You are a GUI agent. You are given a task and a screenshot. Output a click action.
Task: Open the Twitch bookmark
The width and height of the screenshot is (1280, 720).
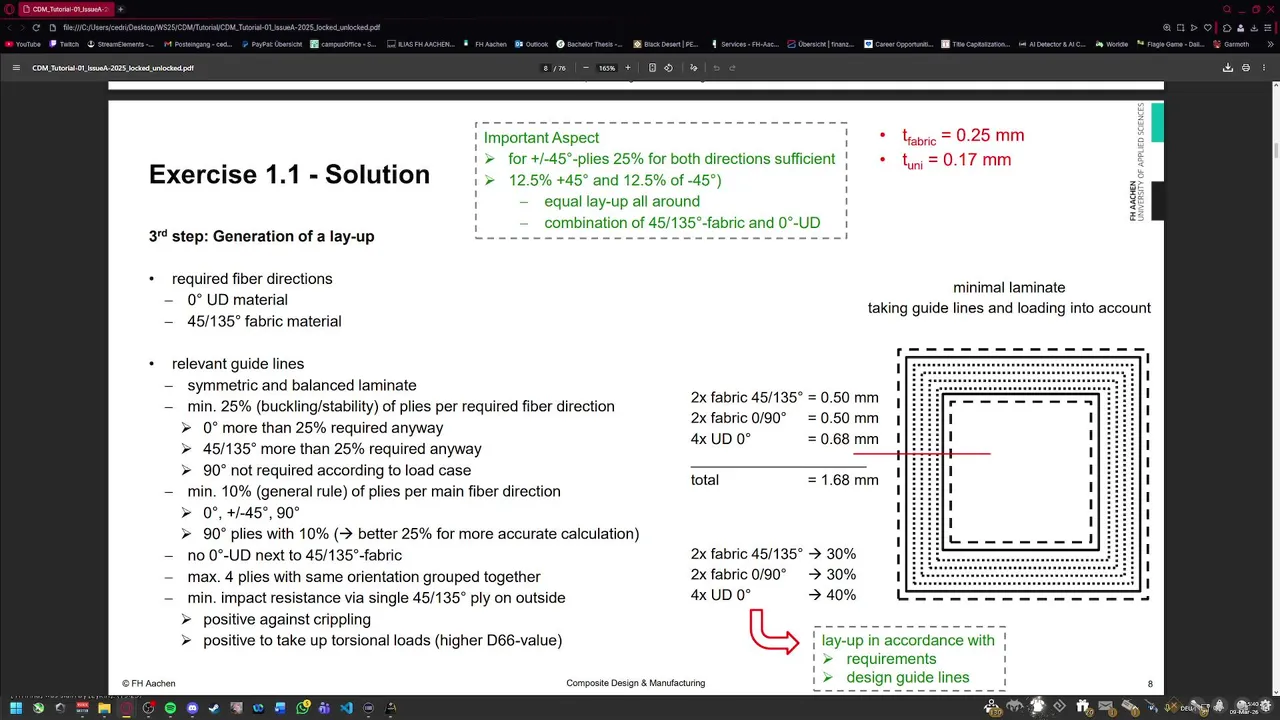tap(64, 44)
